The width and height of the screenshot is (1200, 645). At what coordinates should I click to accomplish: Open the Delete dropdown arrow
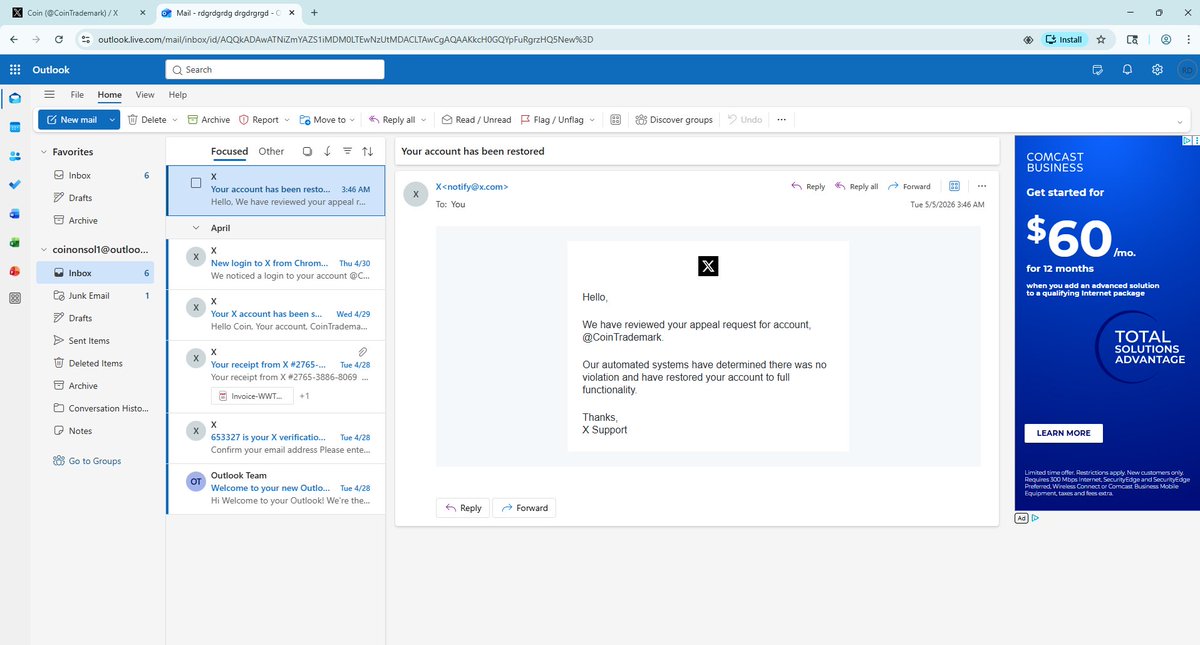pos(175,120)
